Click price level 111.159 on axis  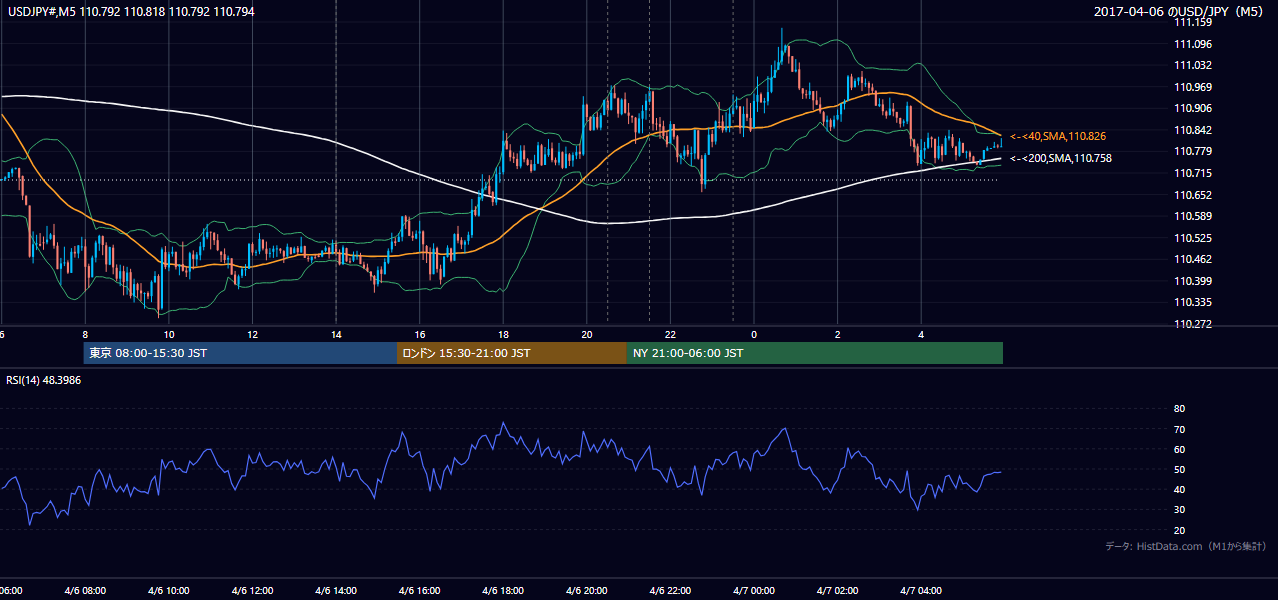(1193, 22)
